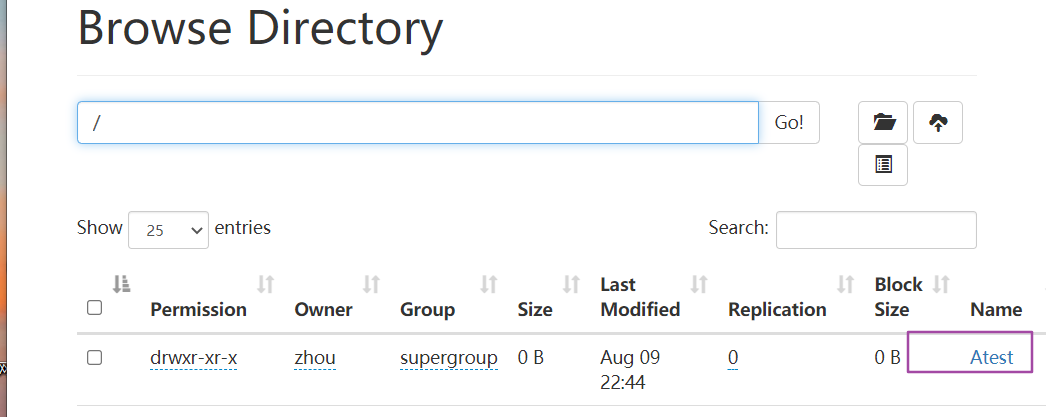Viewport: 1046px width, 417px height.
Task: Sort entries by Size column arrows
Action: [x=572, y=285]
